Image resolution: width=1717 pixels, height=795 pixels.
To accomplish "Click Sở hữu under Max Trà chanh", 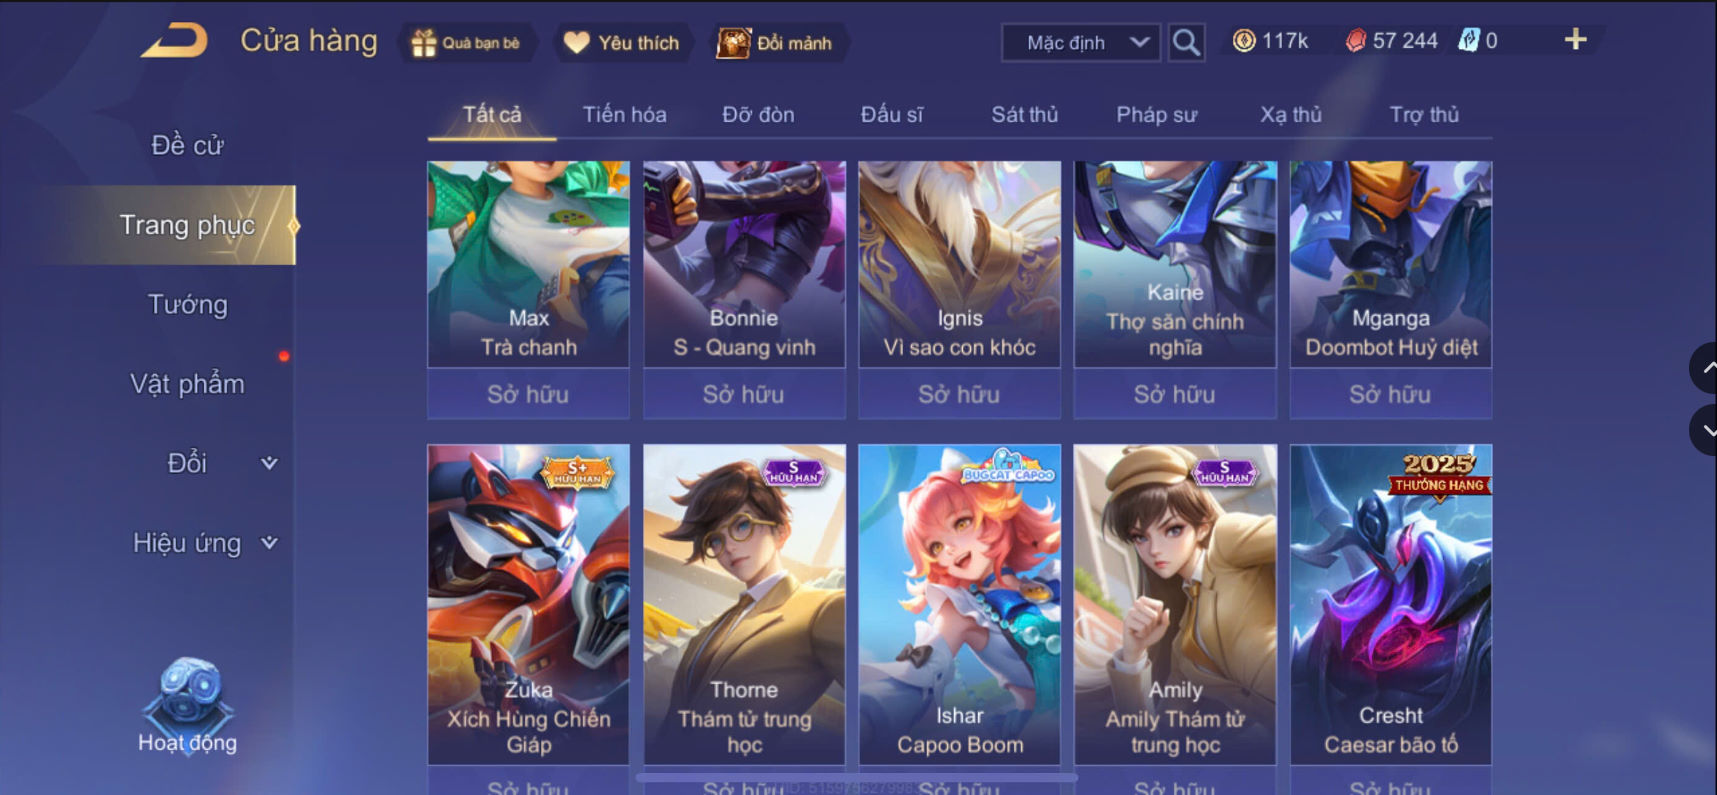I will (x=528, y=394).
